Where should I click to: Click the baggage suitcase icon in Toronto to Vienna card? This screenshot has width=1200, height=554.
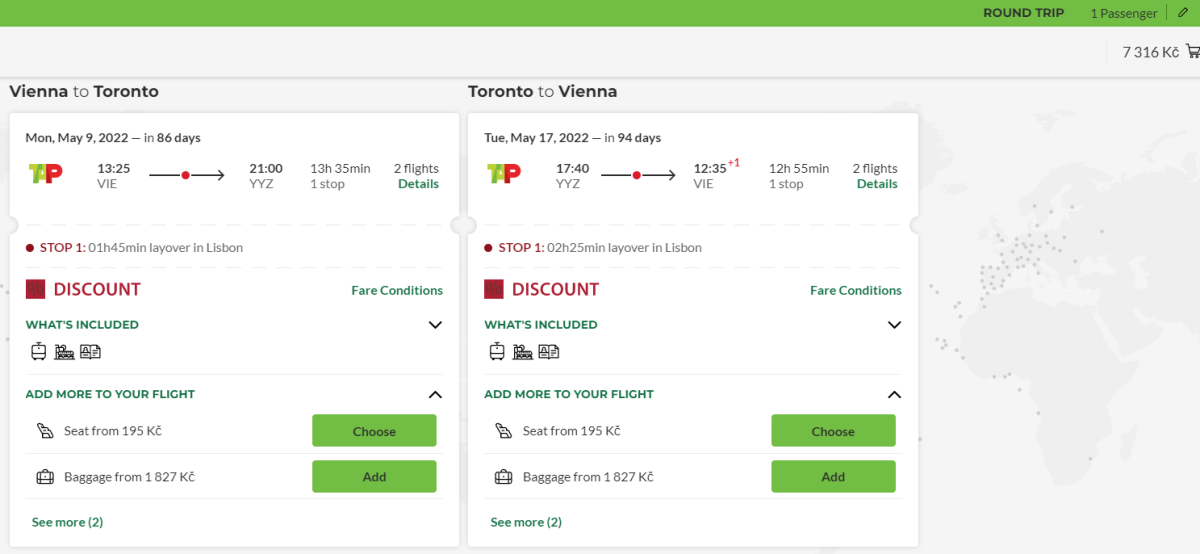[503, 477]
